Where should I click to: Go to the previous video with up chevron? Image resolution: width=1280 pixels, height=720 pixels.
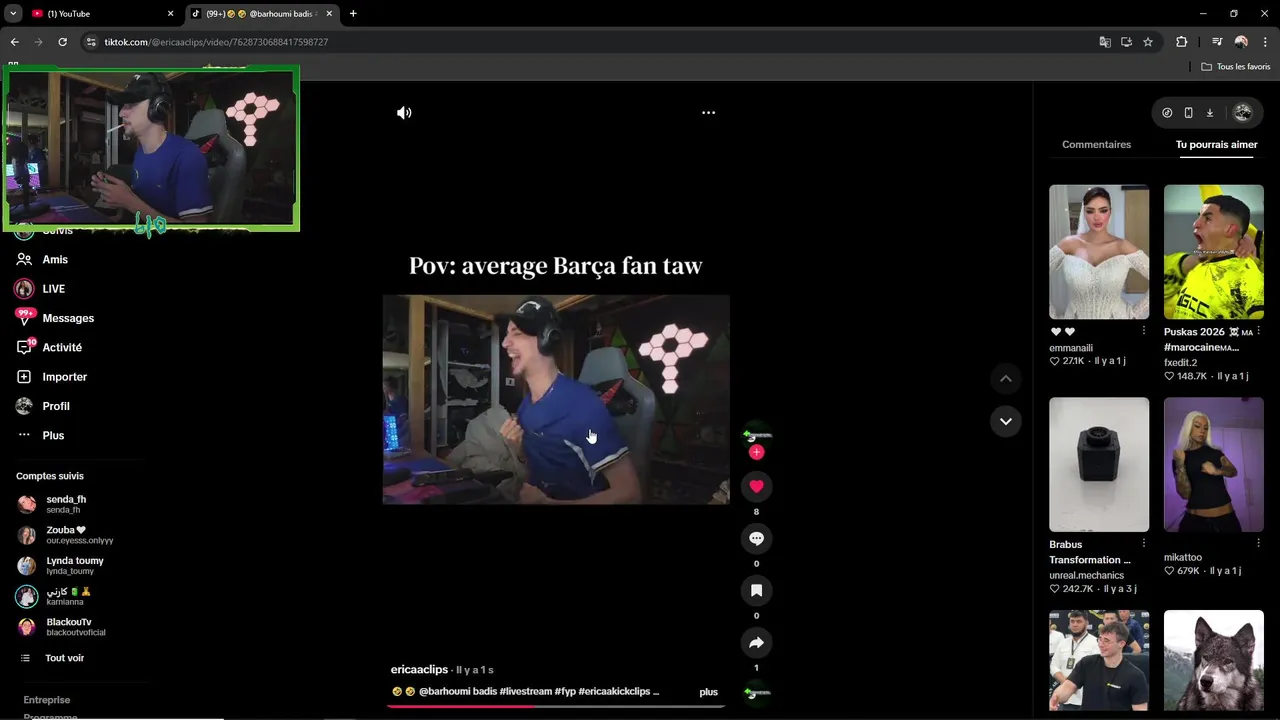[1005, 378]
